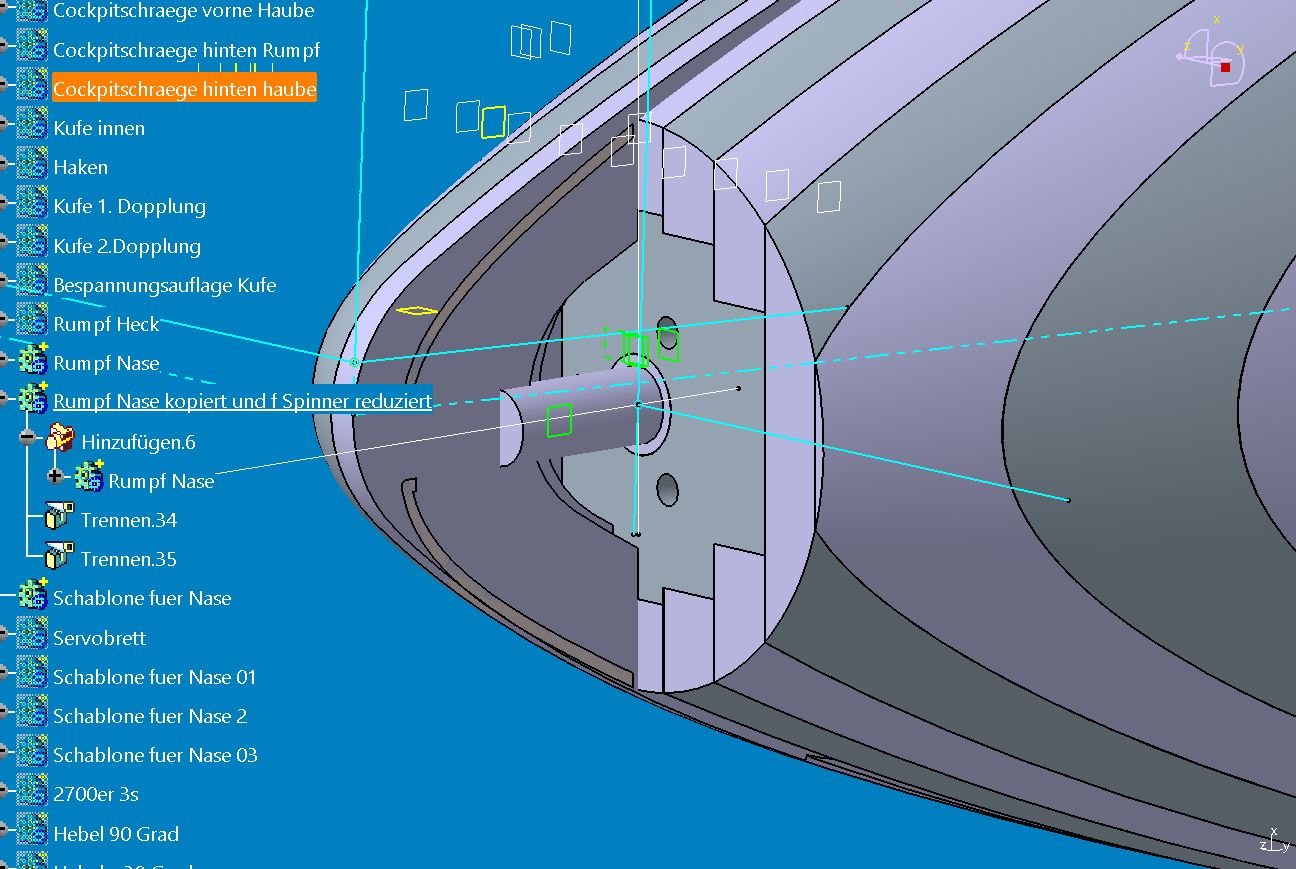Screen dimensions: 1296x869
Task: Click the body icon beside Kufe innen
Action: coord(32,127)
